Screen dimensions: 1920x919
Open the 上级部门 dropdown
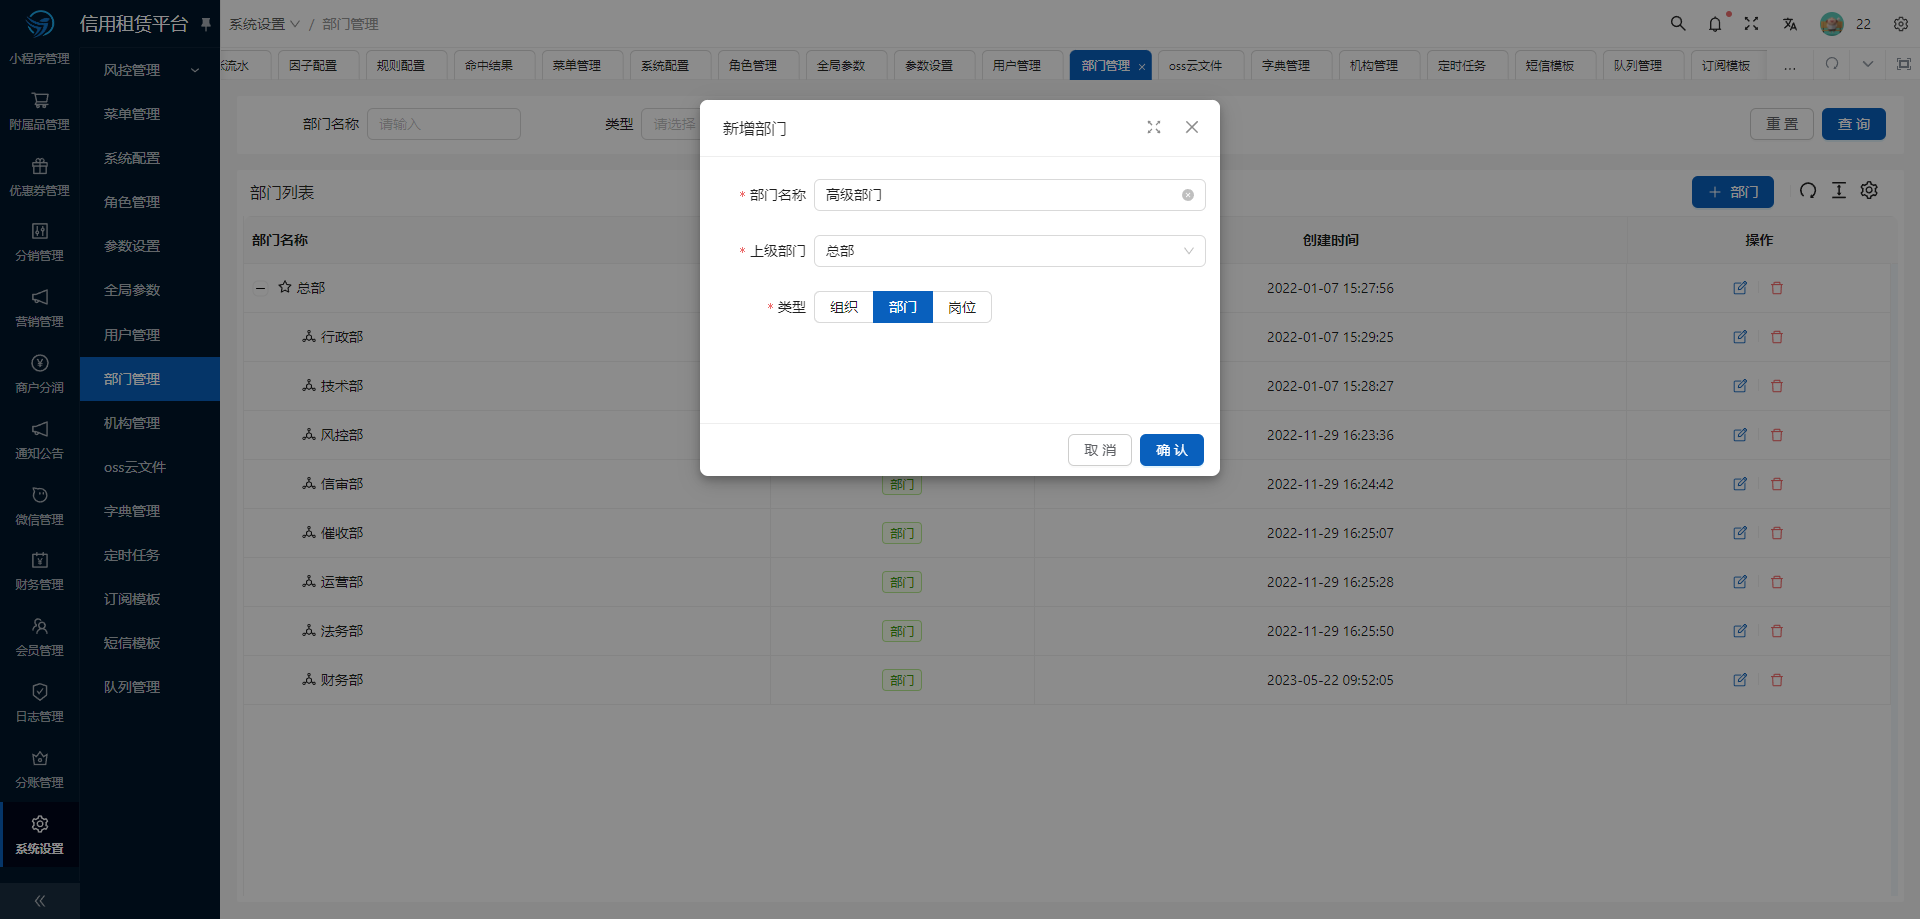(1010, 251)
